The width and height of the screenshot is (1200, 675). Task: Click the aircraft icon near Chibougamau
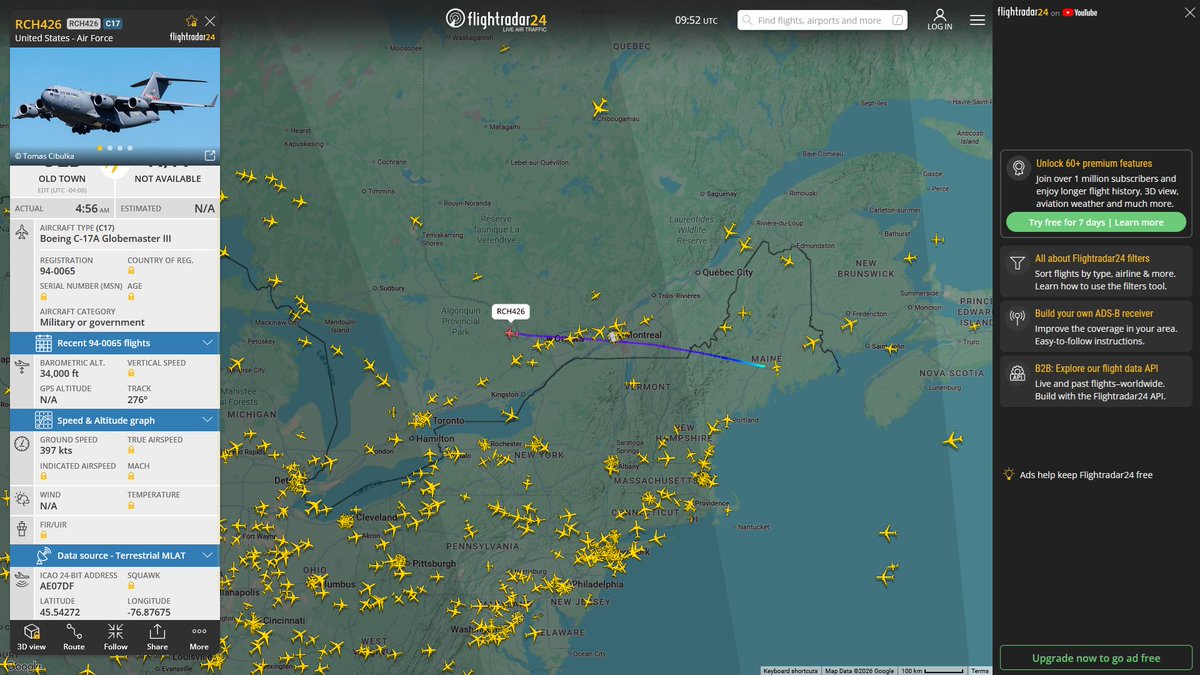[599, 107]
